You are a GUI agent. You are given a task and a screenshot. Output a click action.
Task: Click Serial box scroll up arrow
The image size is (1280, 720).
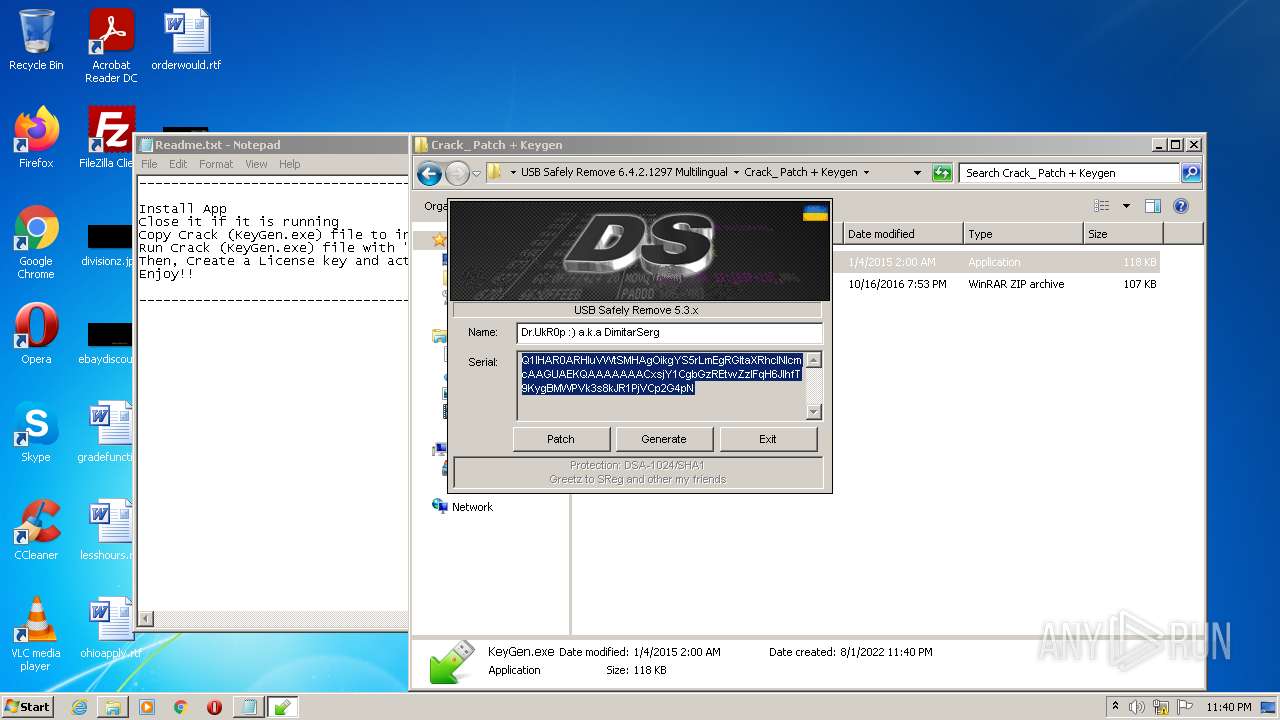(813, 360)
